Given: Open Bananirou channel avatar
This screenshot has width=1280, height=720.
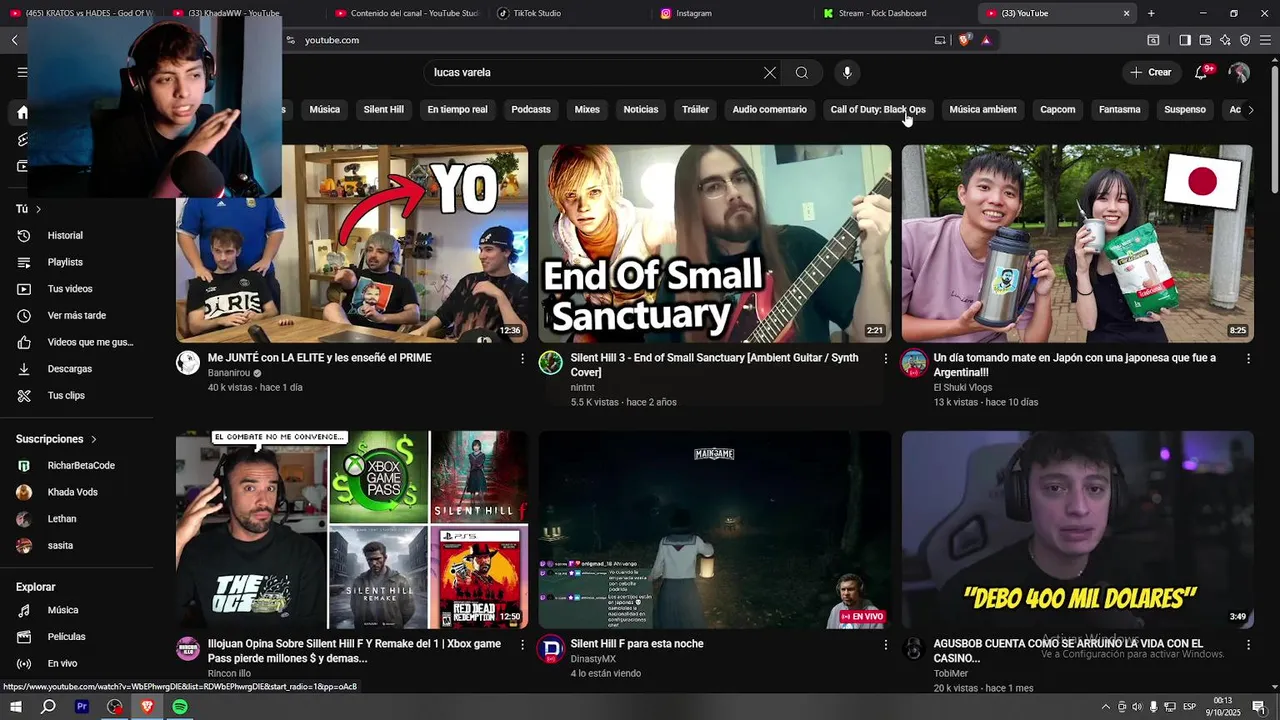Looking at the screenshot, I should tap(188, 363).
